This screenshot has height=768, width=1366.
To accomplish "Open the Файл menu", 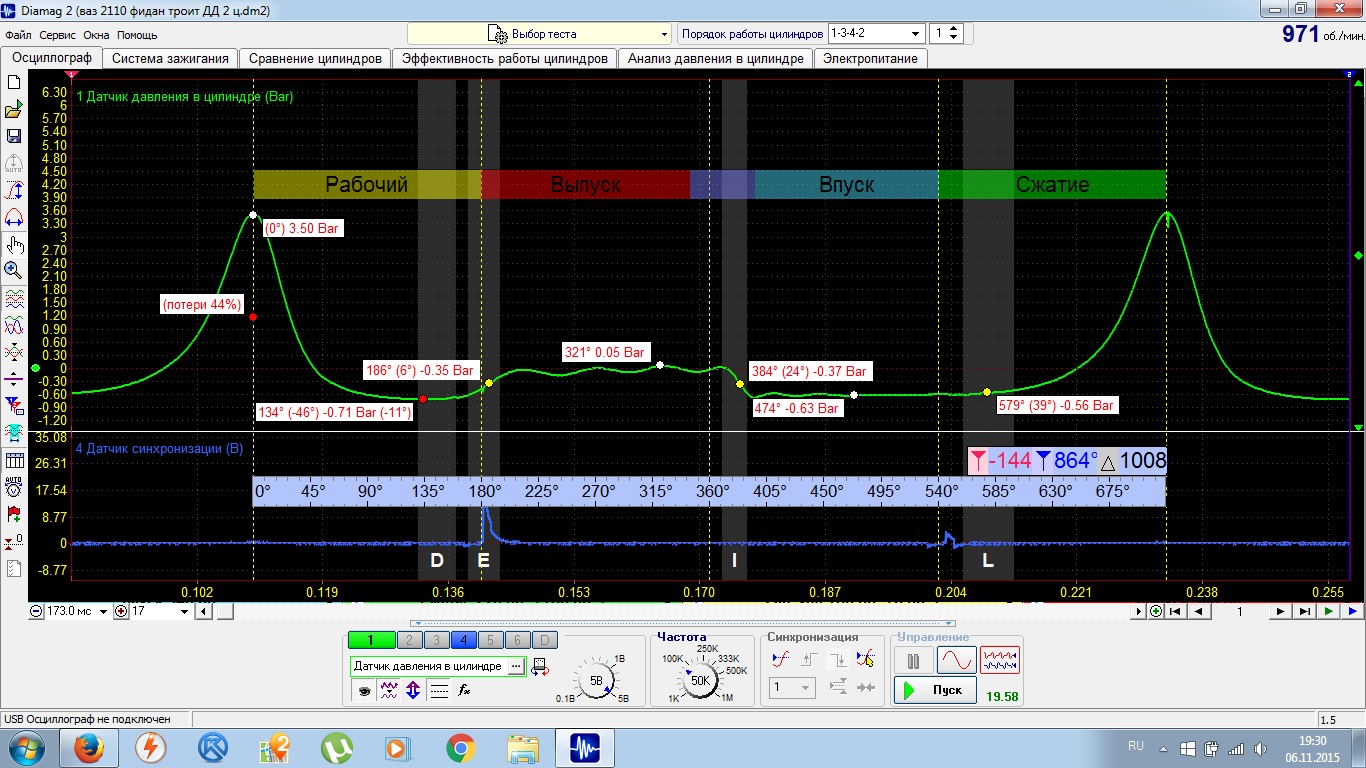I will click(18, 35).
